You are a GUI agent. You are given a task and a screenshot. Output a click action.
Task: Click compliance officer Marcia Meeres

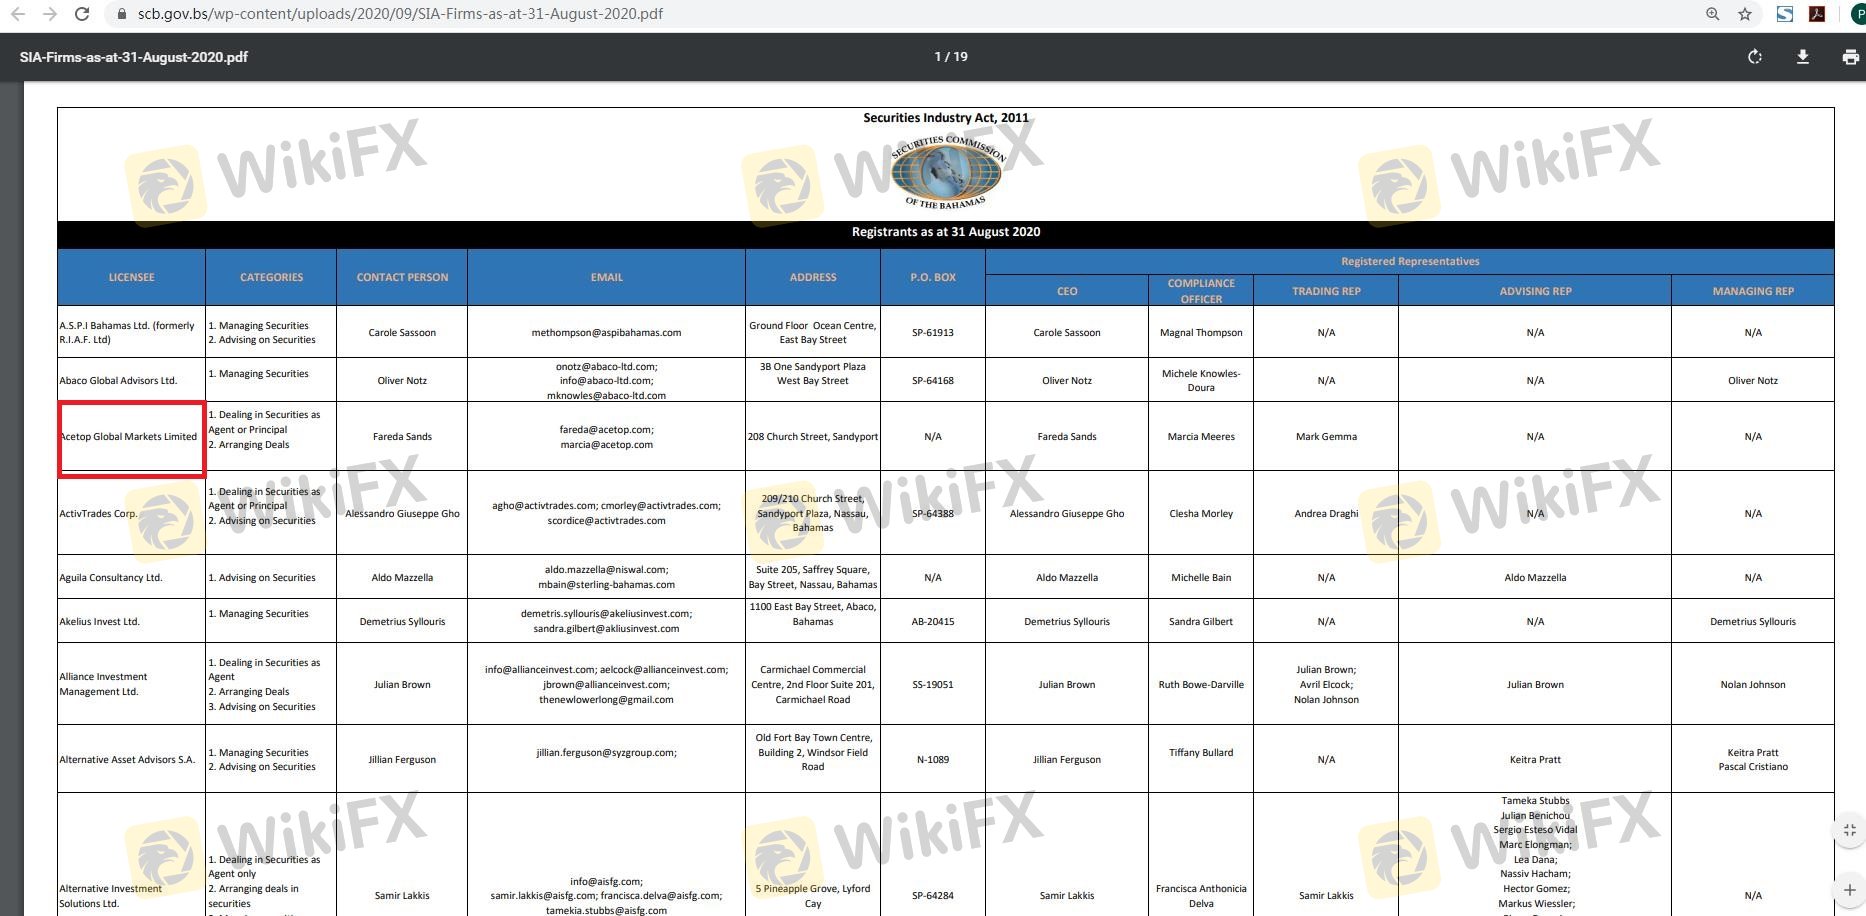click(x=1201, y=437)
